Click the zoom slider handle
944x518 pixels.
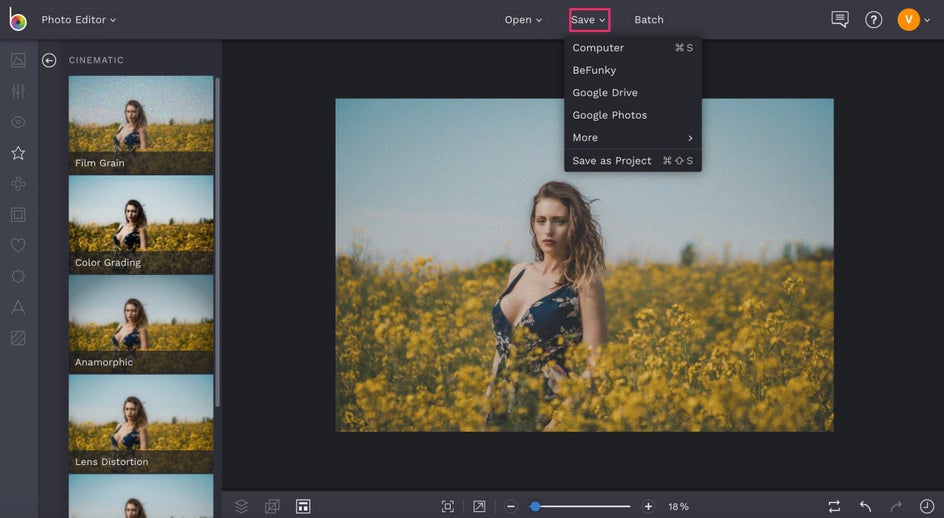coord(535,507)
